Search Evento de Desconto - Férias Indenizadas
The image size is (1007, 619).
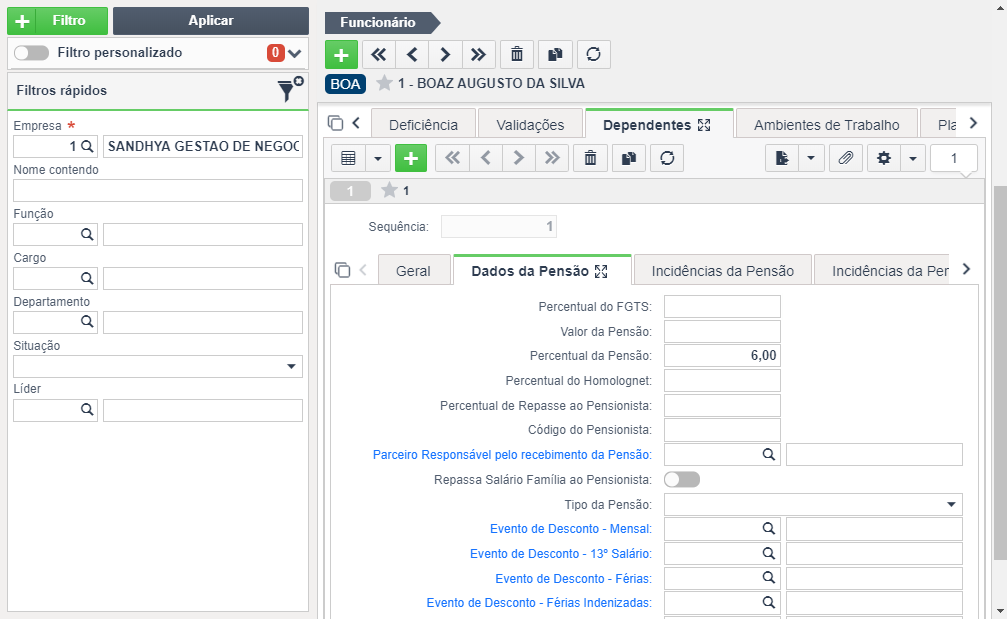click(769, 603)
